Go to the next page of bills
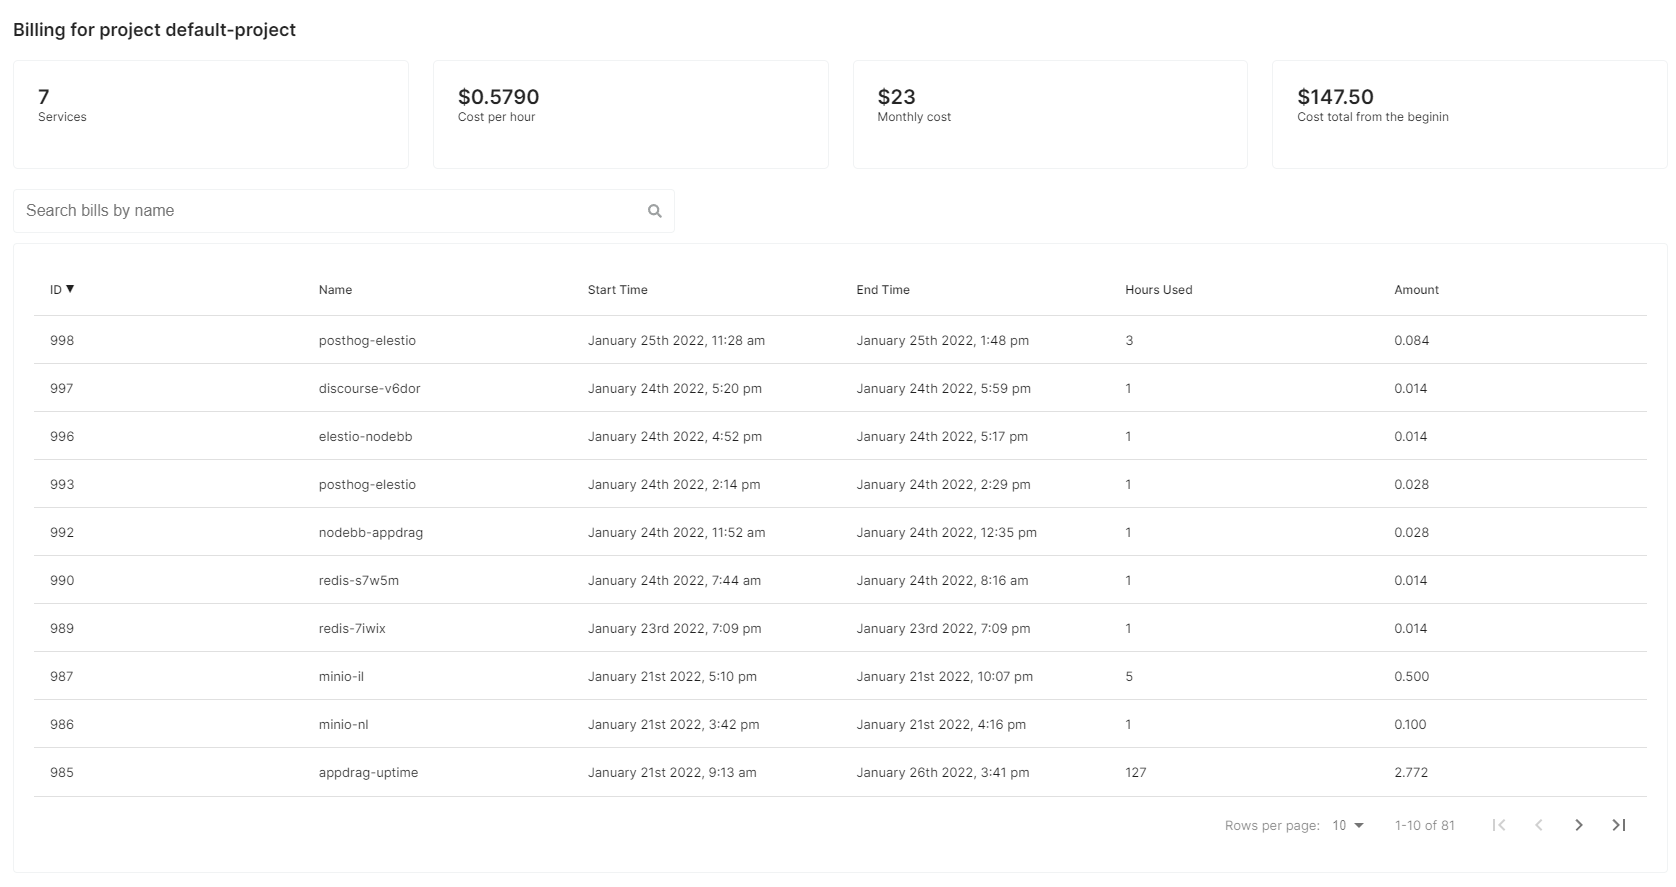This screenshot has height=887, width=1676. [1578, 825]
